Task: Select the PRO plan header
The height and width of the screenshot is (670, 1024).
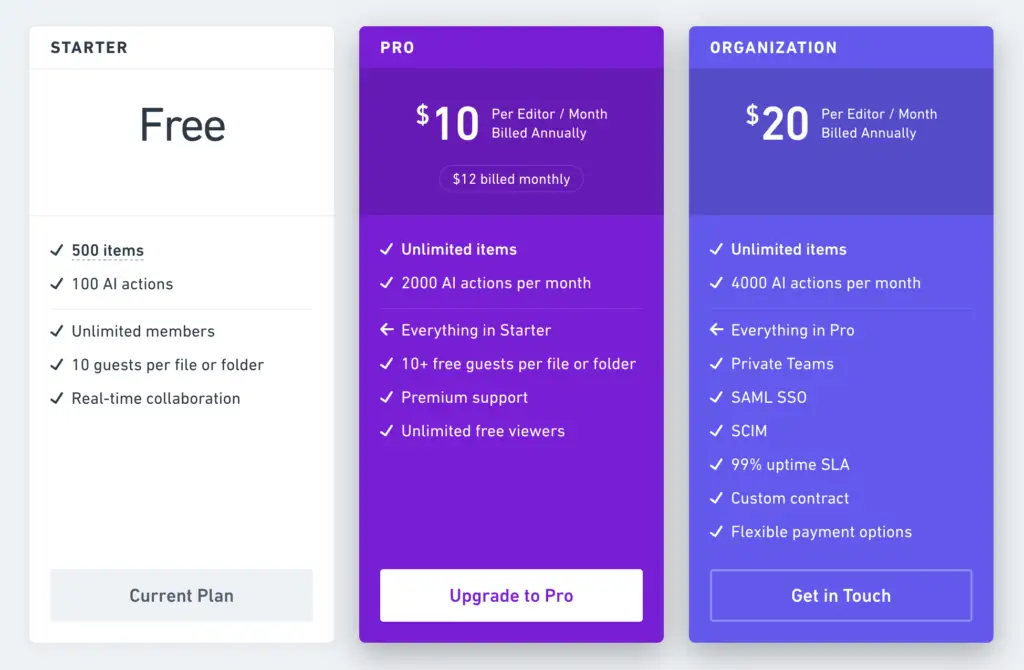Action: pos(397,48)
